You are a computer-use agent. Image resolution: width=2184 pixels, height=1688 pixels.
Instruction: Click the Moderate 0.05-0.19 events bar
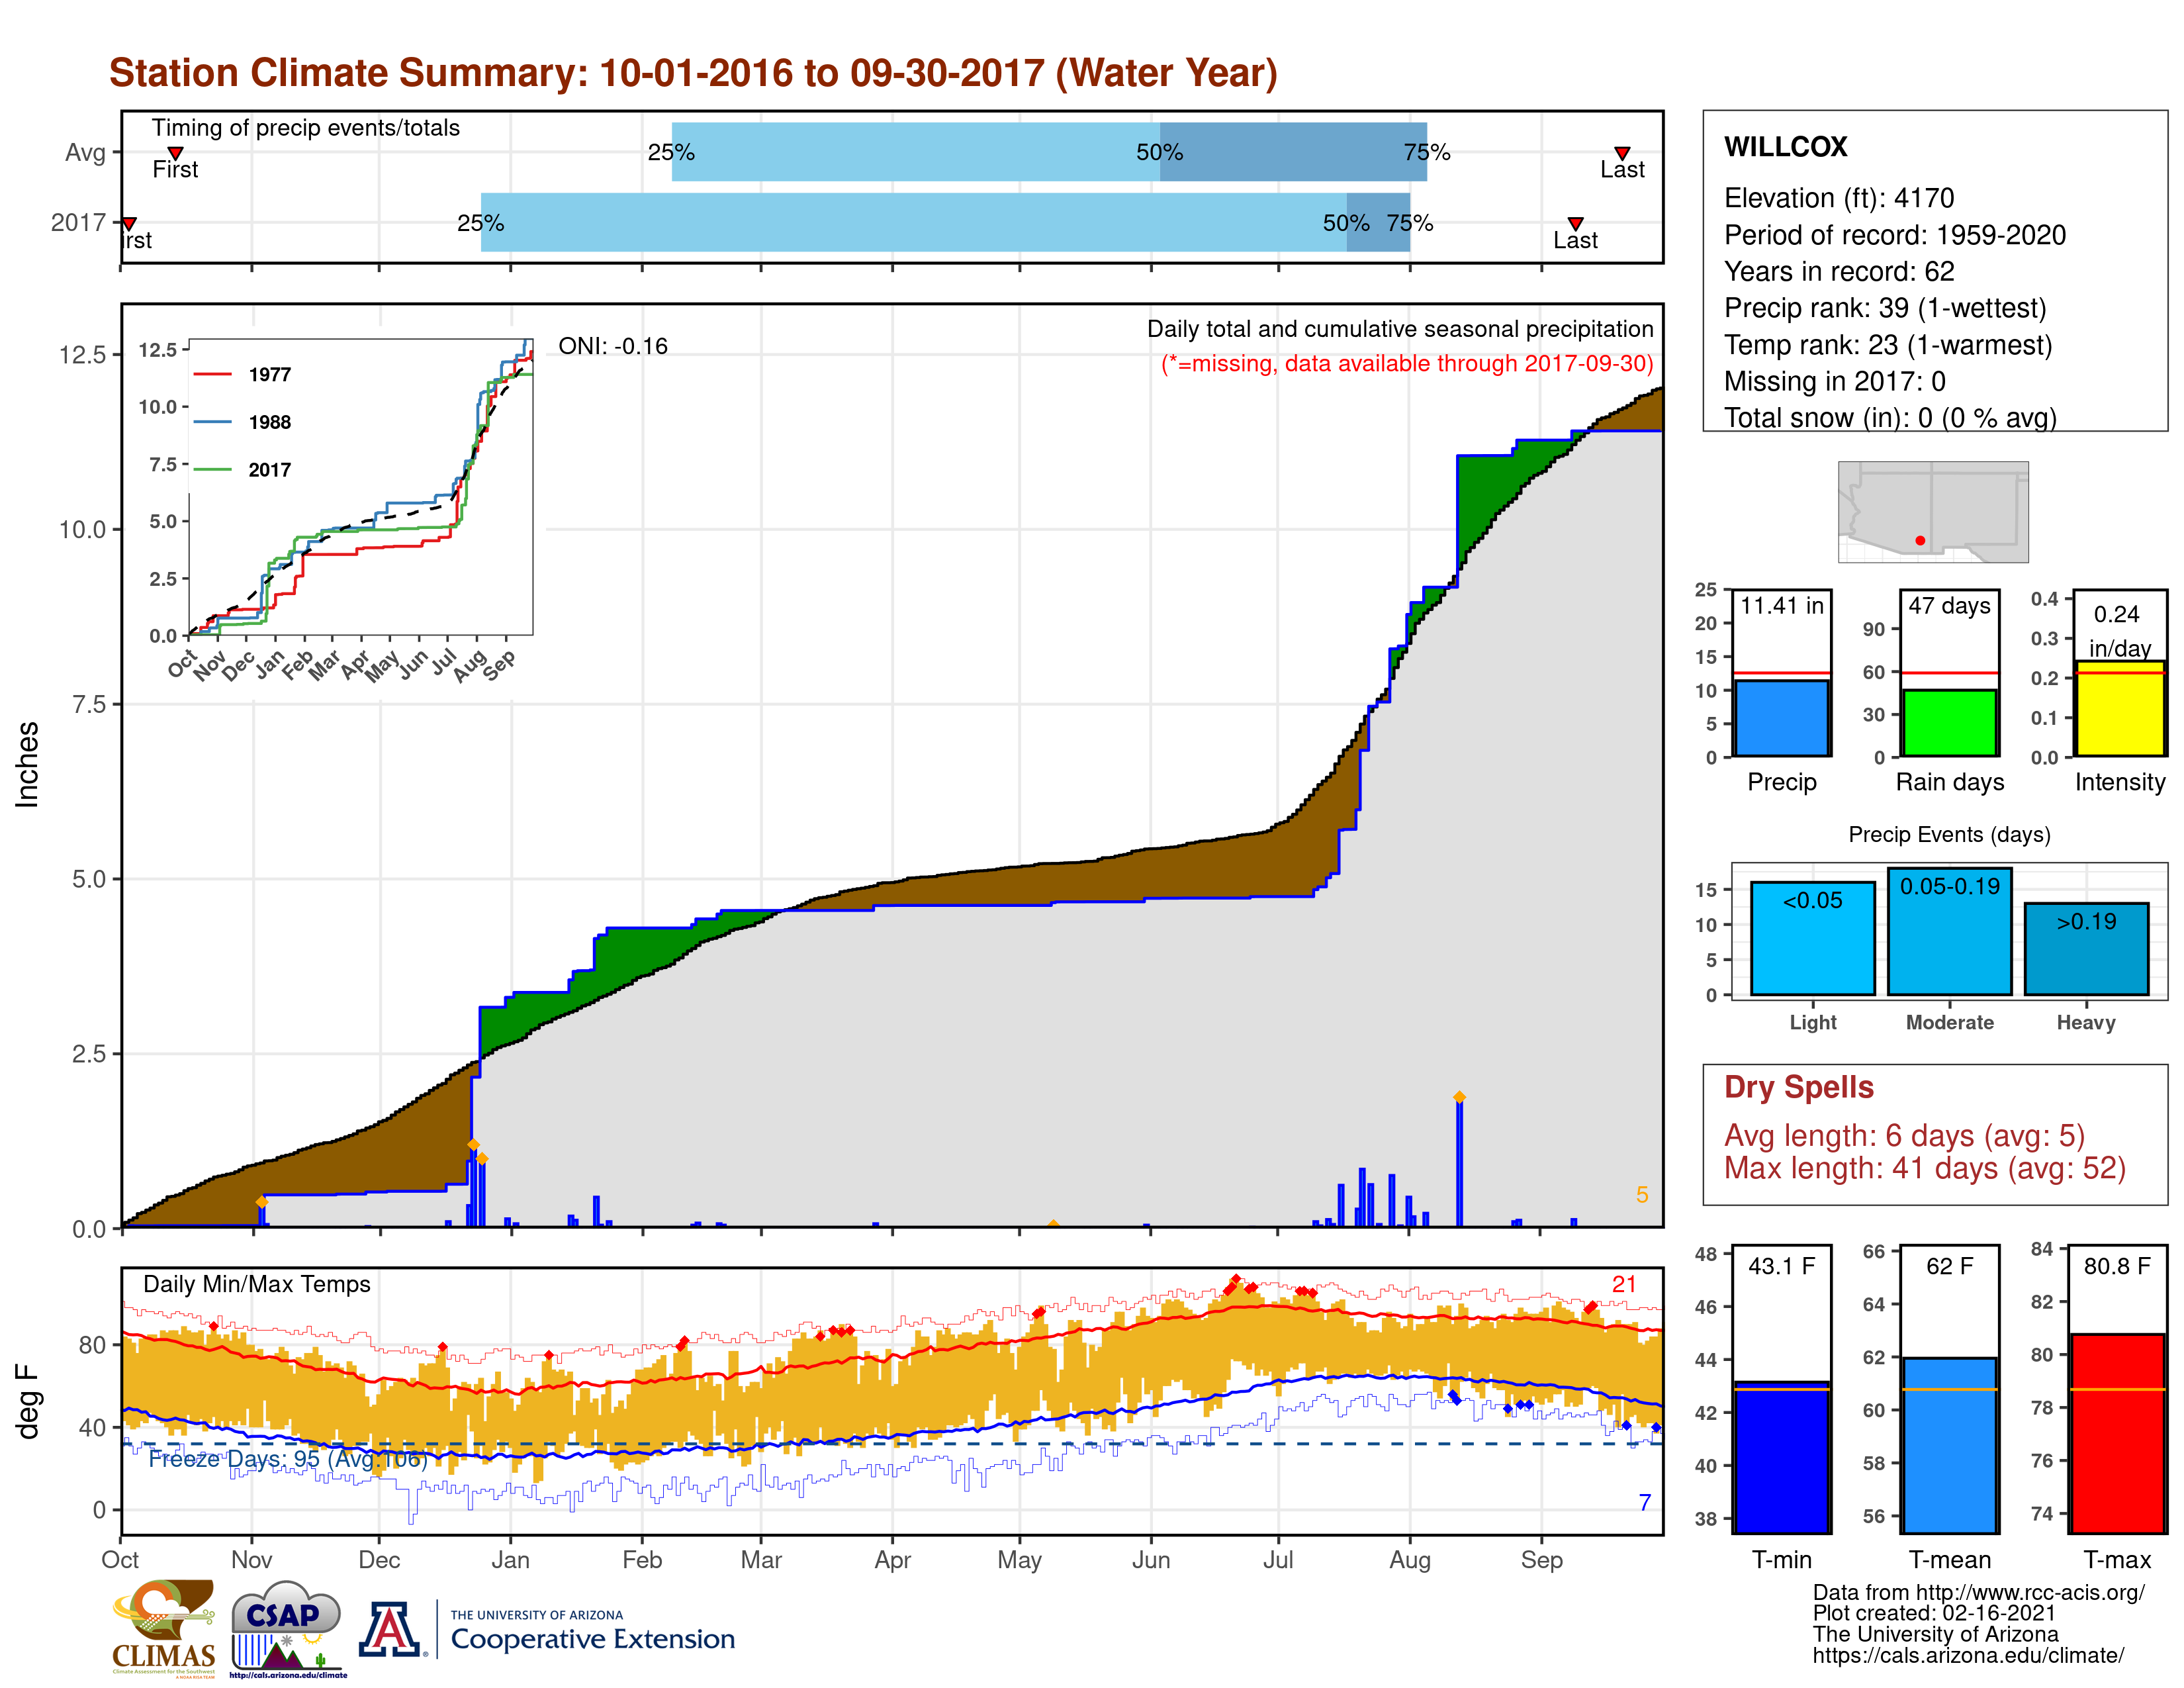click(1949, 931)
